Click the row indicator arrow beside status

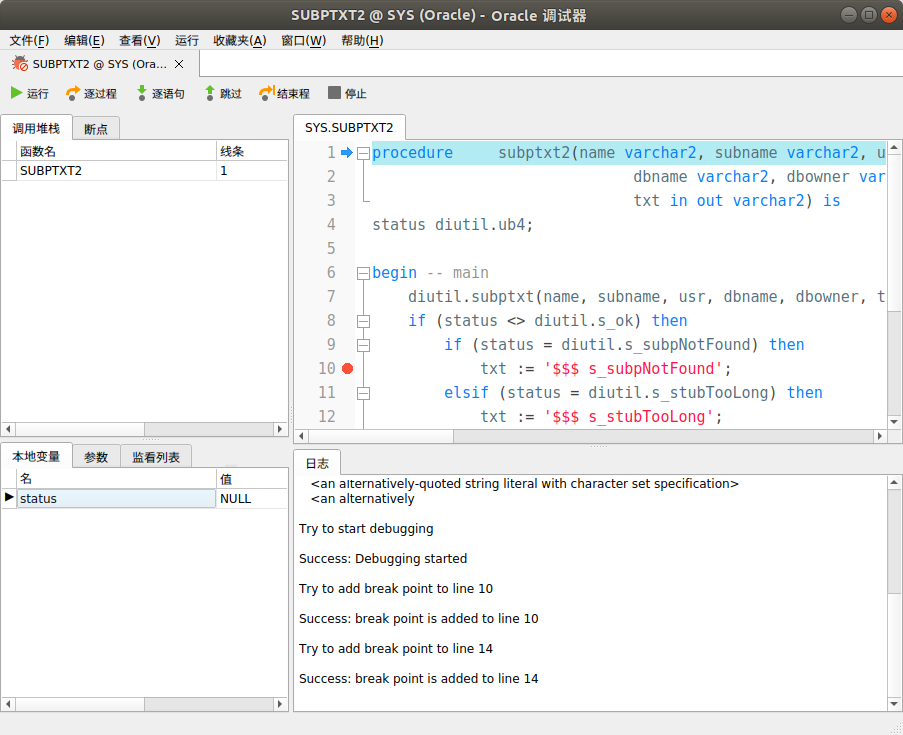click(9, 497)
